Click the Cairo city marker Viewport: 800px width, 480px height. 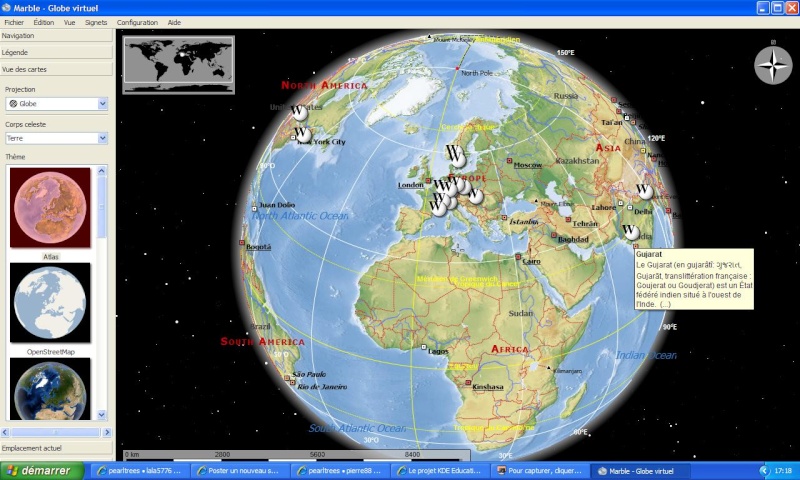click(518, 257)
